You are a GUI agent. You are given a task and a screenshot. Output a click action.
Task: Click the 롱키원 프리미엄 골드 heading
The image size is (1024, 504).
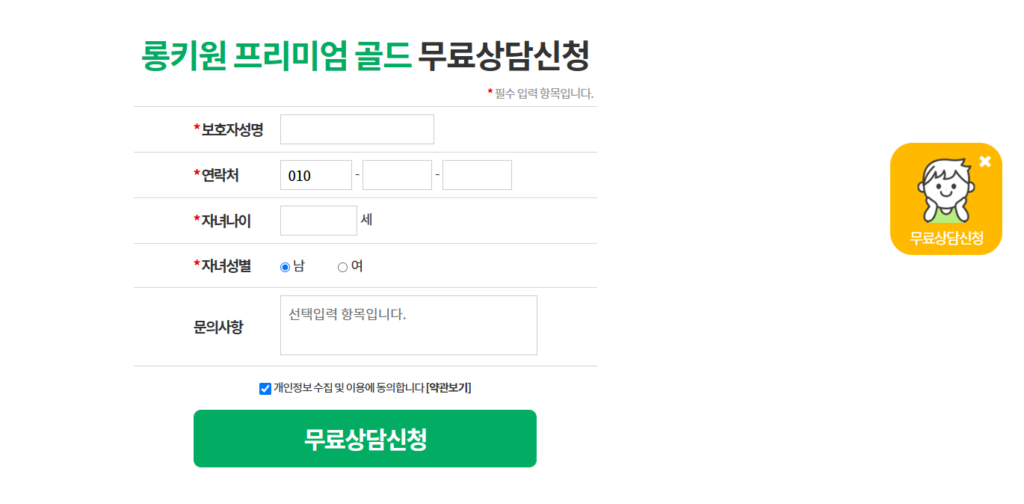pos(276,56)
